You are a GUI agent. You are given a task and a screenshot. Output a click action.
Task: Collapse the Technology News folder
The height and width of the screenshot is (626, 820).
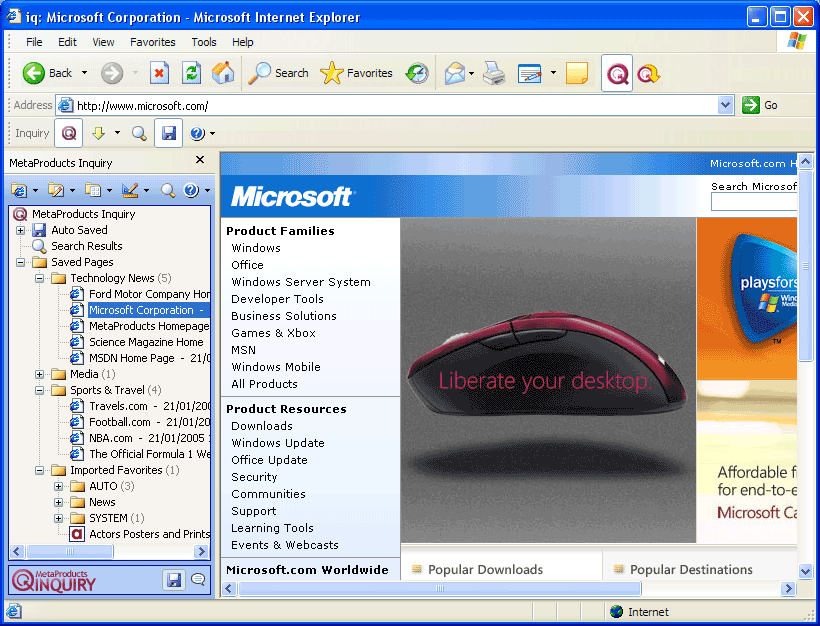click(40, 278)
